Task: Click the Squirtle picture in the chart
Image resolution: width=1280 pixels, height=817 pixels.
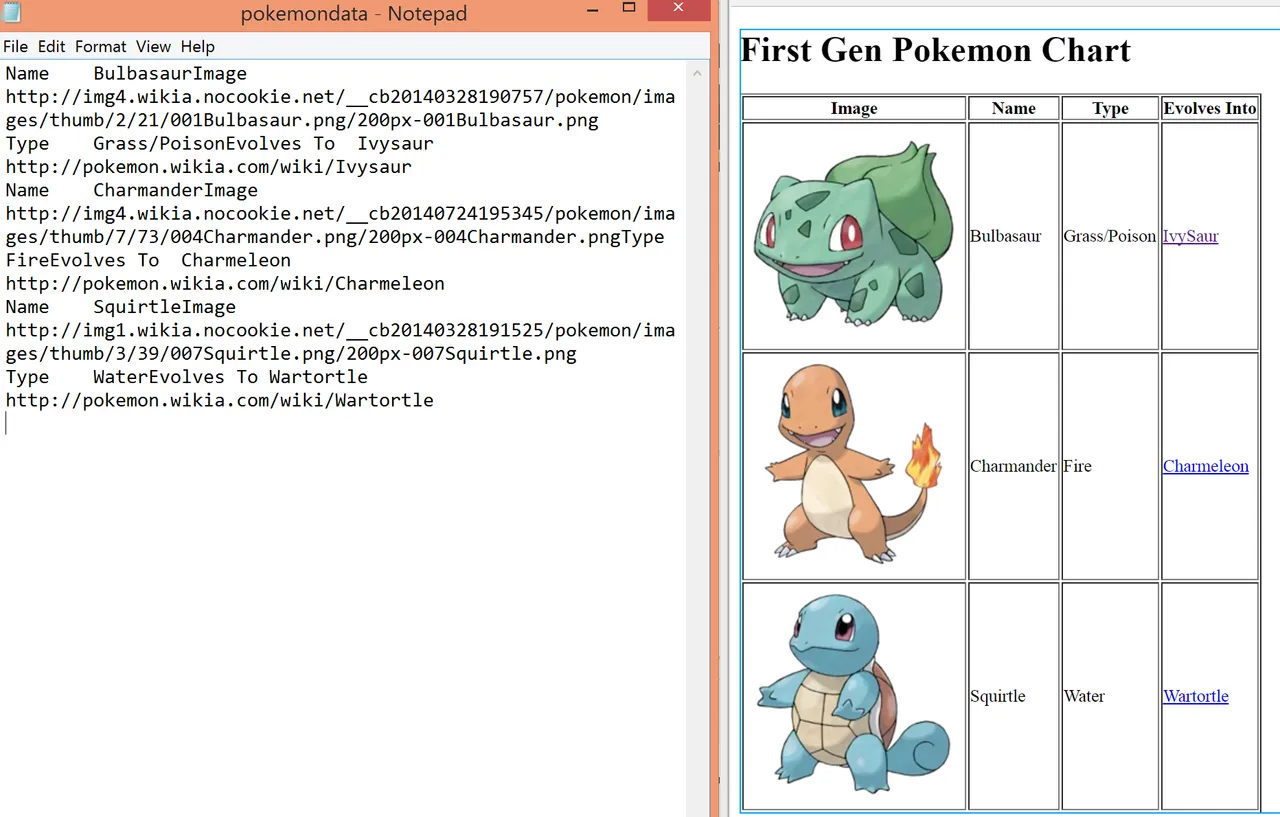Action: pos(853,696)
